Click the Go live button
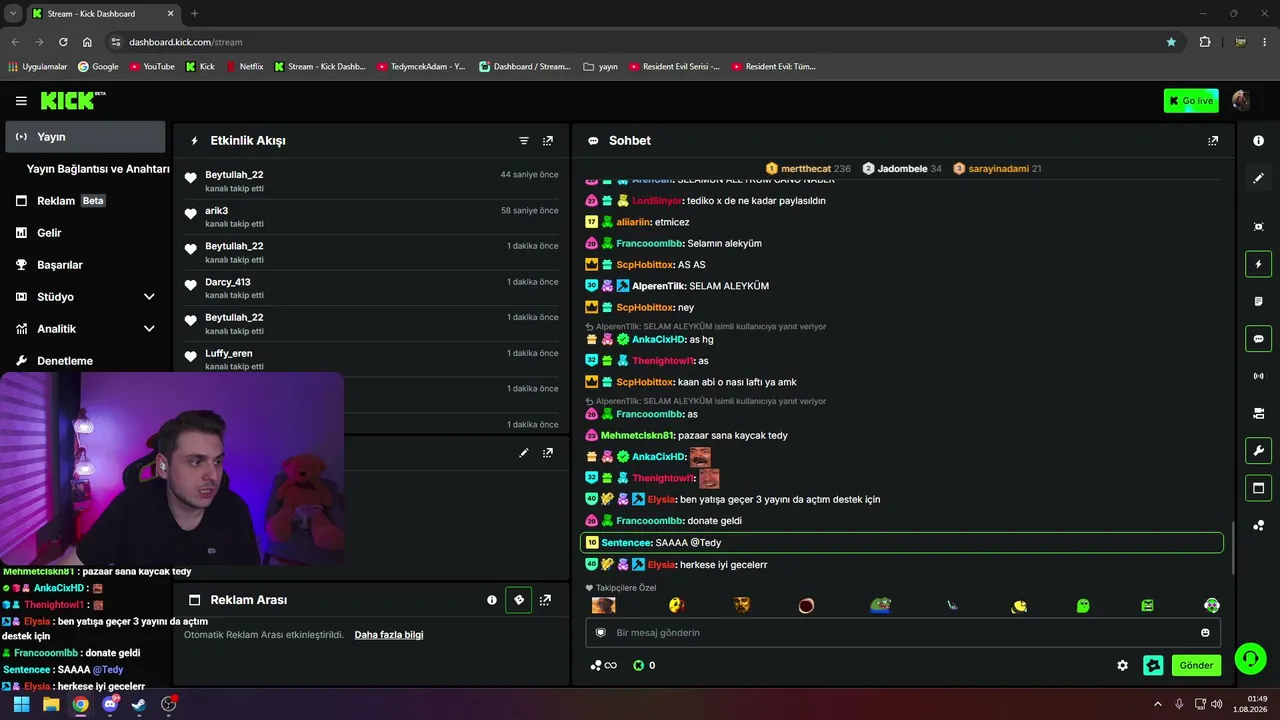Image resolution: width=1280 pixels, height=720 pixels. click(1191, 100)
